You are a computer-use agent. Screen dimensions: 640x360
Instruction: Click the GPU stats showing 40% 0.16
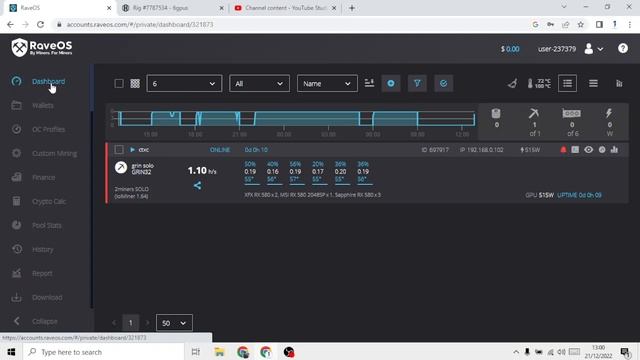[x=273, y=172]
